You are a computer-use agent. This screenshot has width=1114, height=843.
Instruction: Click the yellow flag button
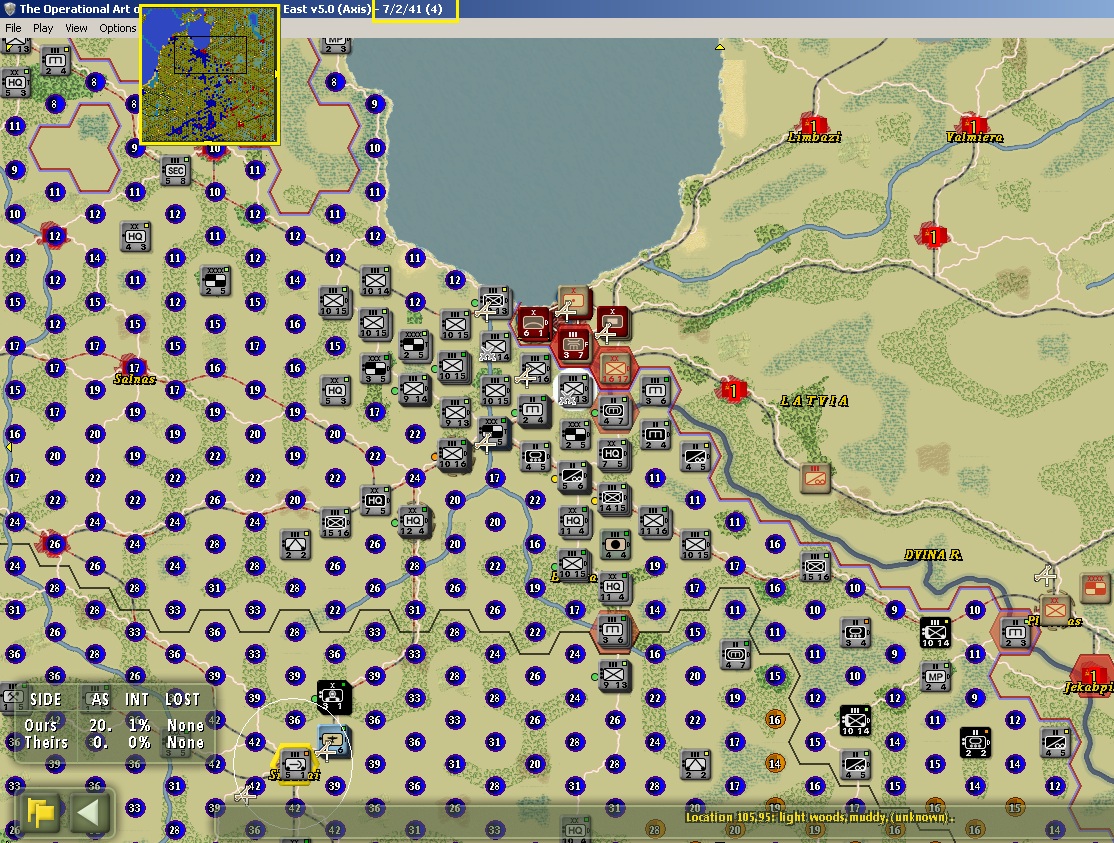[40, 812]
